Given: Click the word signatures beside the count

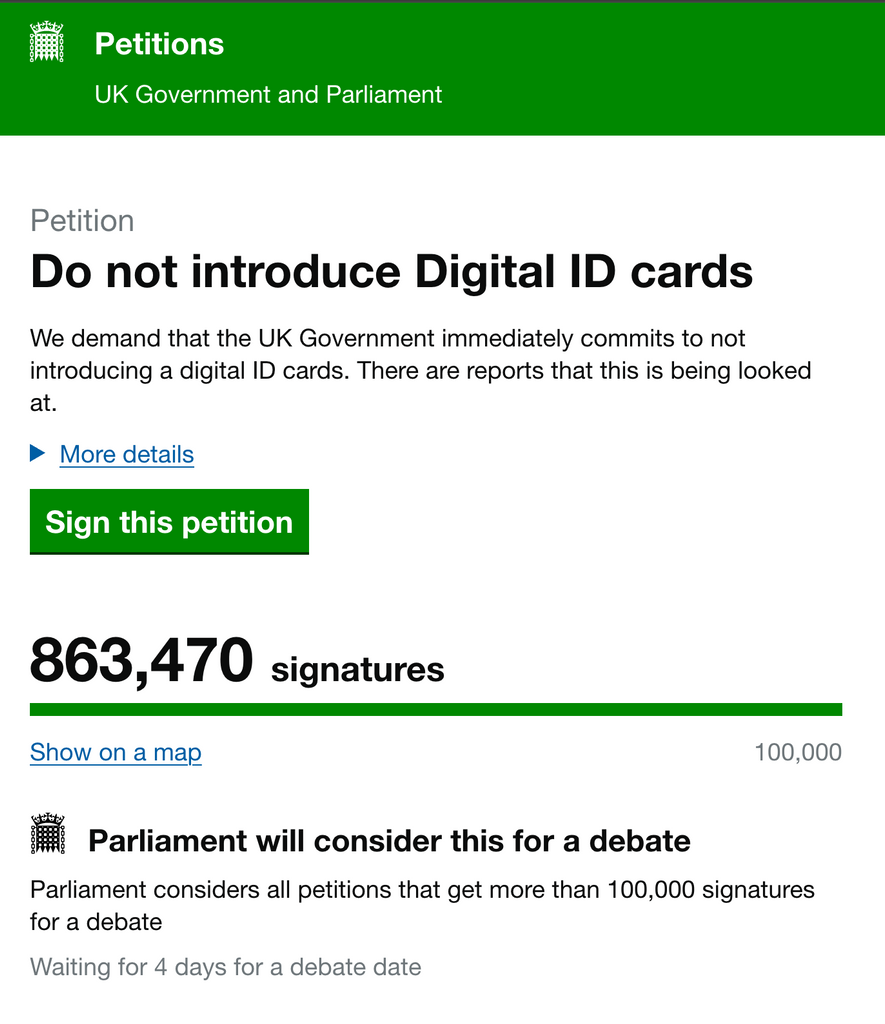Looking at the screenshot, I should tap(357, 669).
